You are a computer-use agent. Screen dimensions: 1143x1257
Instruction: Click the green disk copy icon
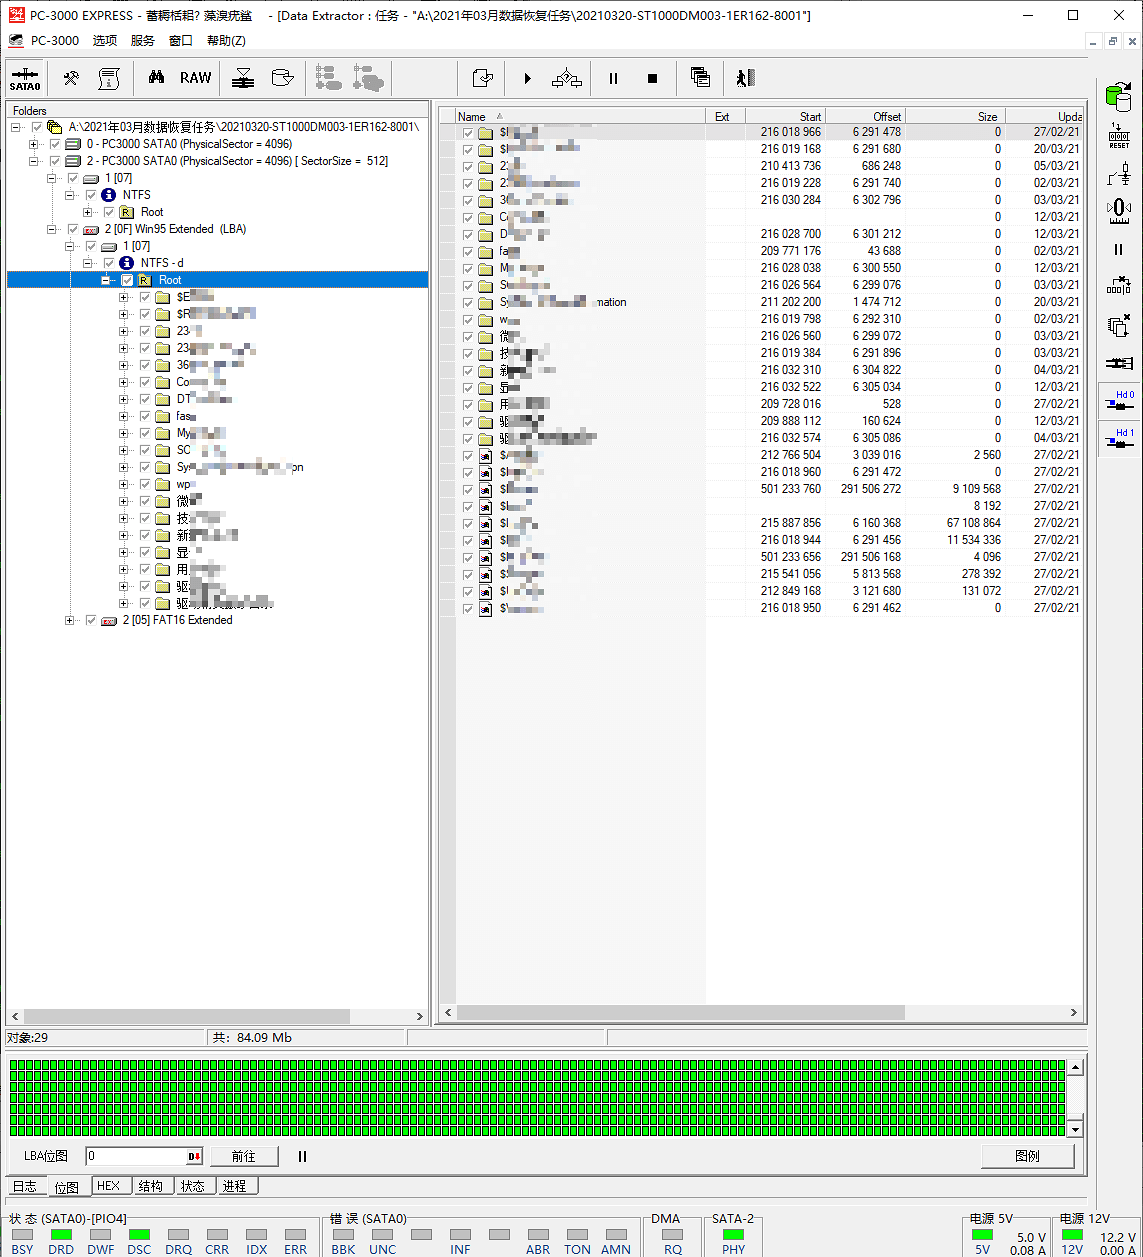pos(1118,97)
